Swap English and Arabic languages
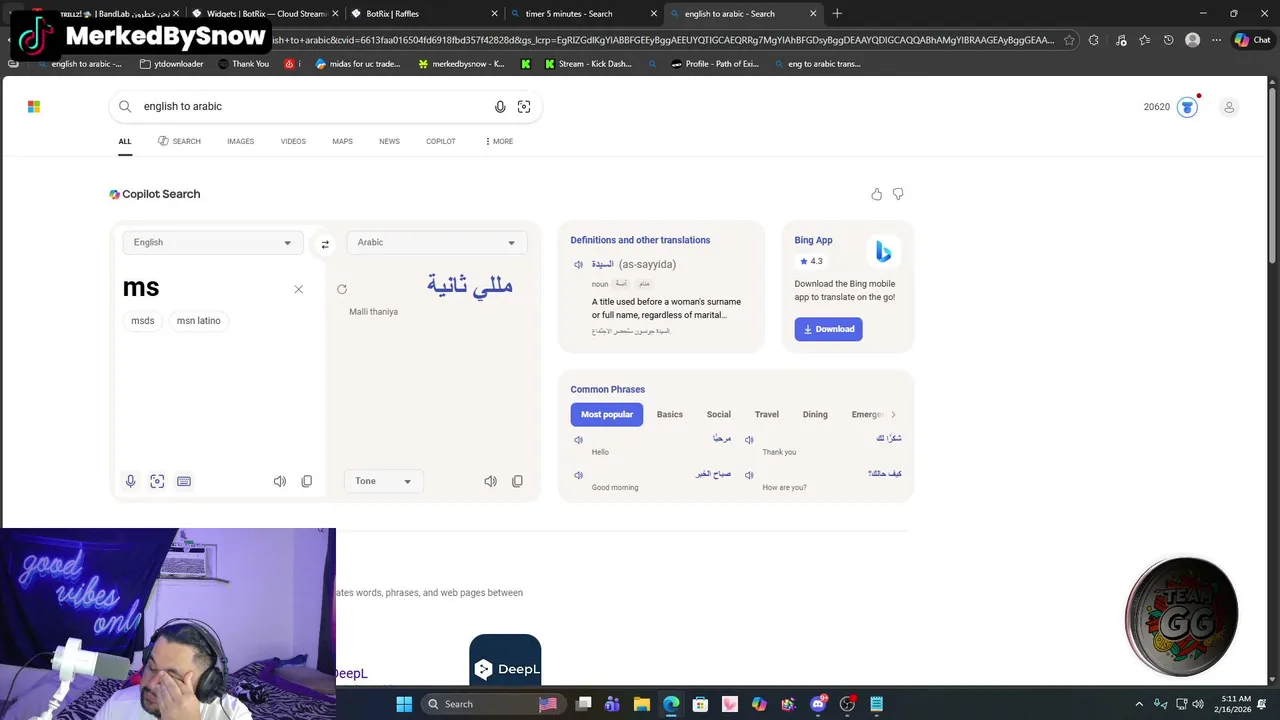 pos(325,244)
